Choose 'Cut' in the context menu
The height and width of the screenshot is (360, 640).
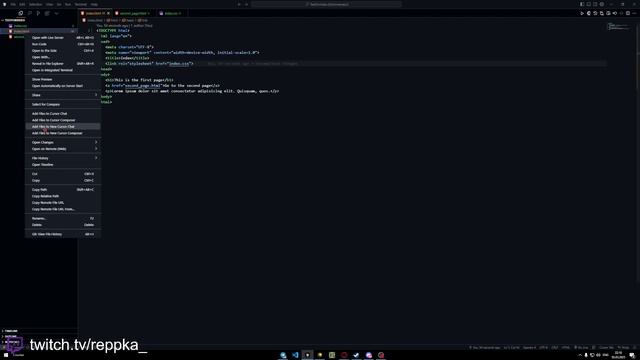pos(63,174)
